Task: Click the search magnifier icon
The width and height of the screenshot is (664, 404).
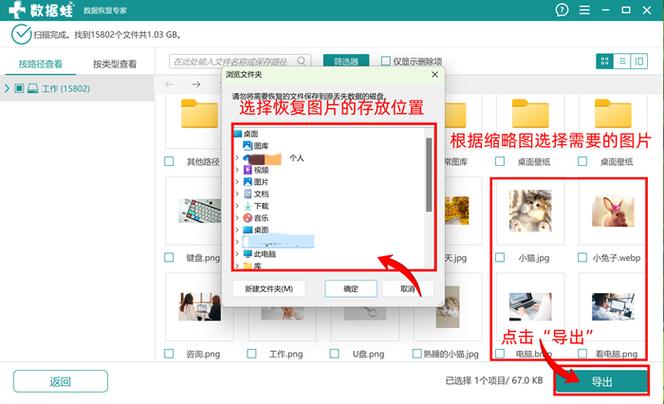Action: (301, 61)
